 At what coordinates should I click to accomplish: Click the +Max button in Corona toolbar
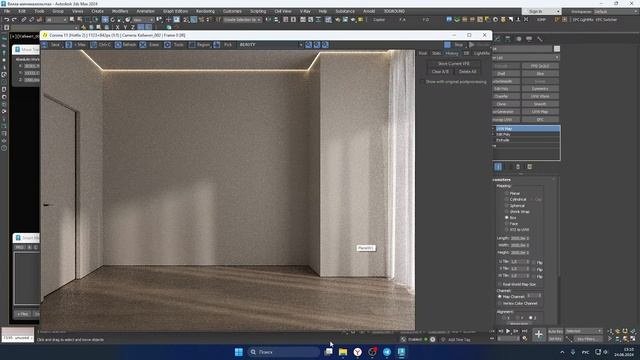pyautogui.click(x=76, y=45)
